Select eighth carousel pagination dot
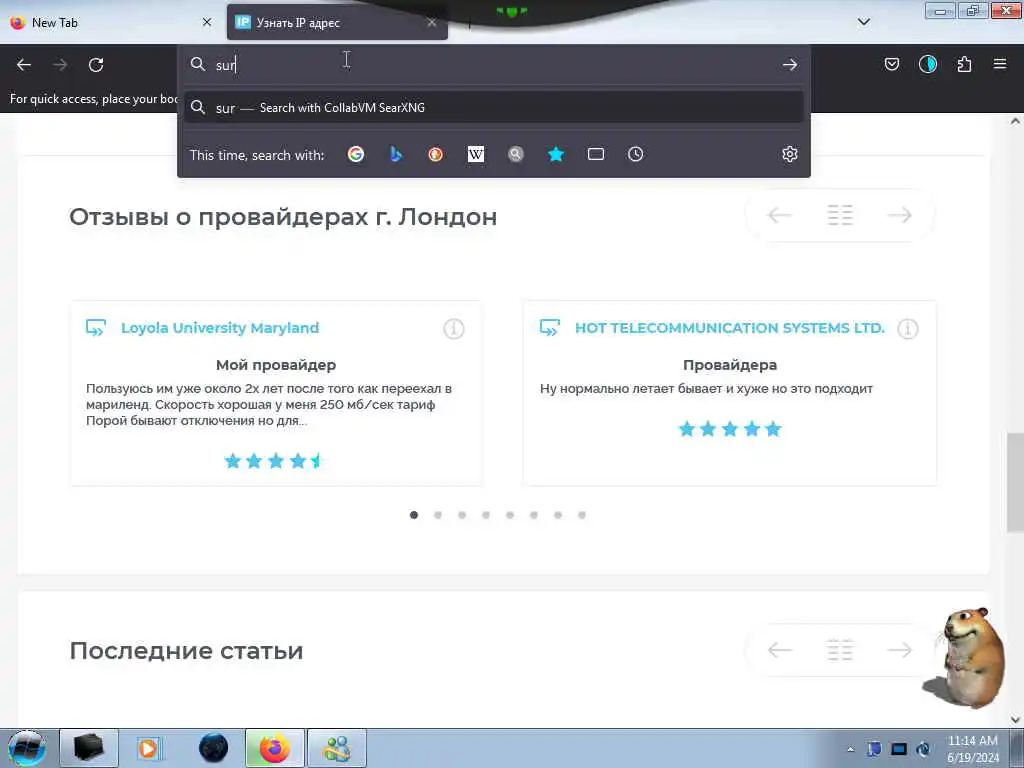 pyautogui.click(x=582, y=515)
